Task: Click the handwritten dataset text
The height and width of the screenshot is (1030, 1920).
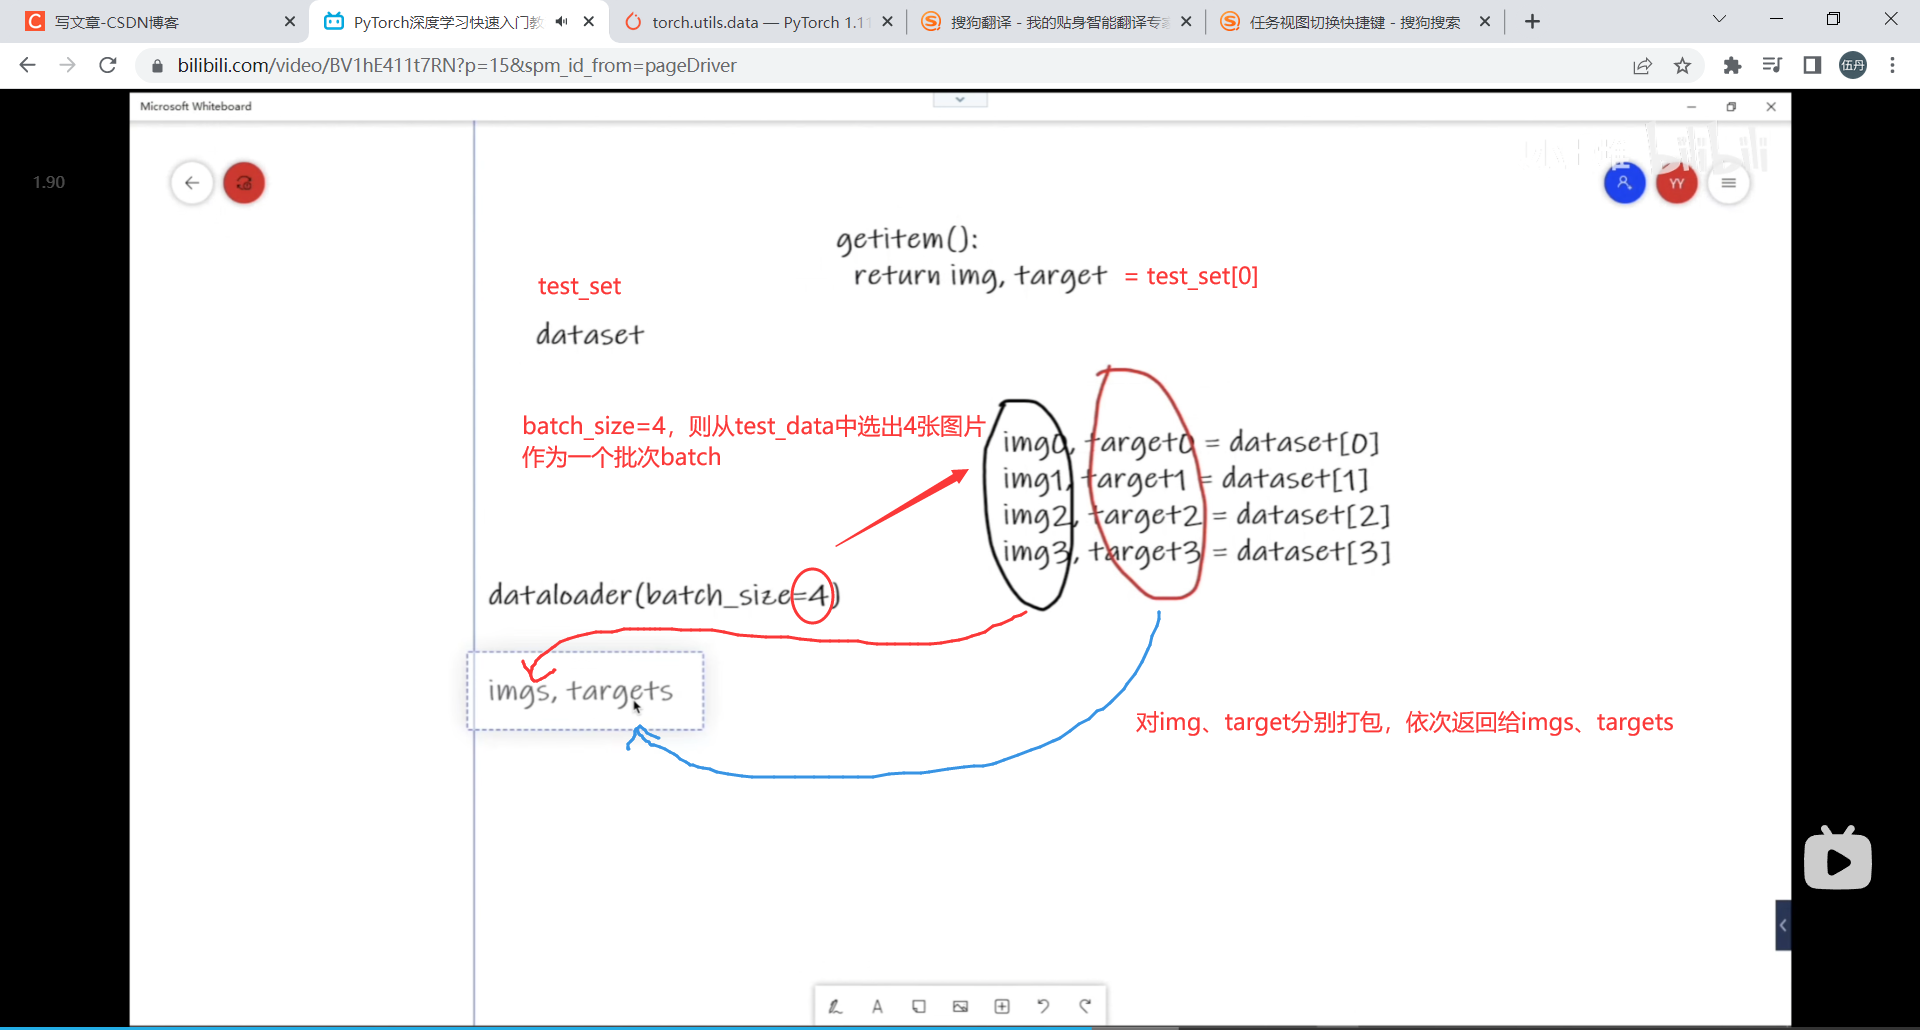Action: pos(589,334)
